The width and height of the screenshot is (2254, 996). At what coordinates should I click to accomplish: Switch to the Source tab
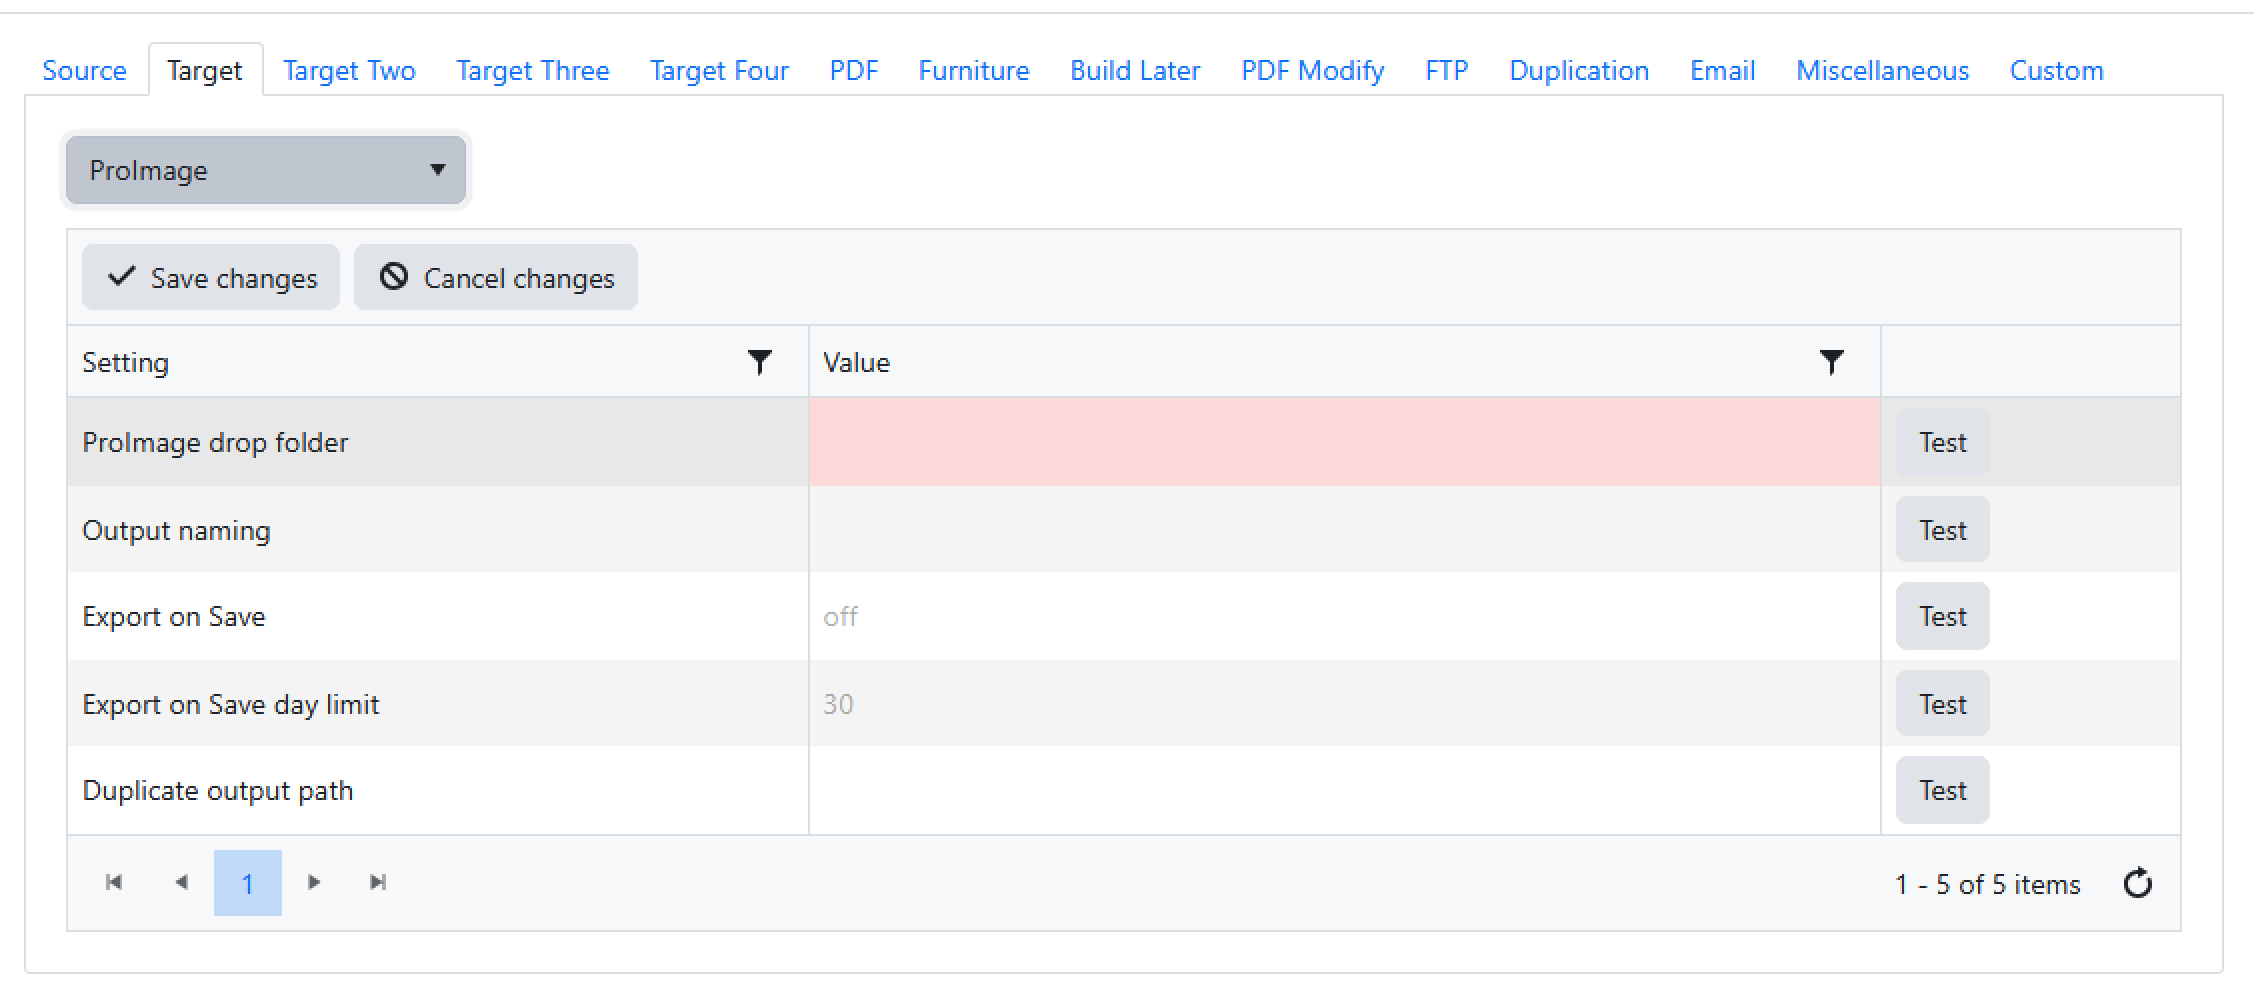(84, 70)
